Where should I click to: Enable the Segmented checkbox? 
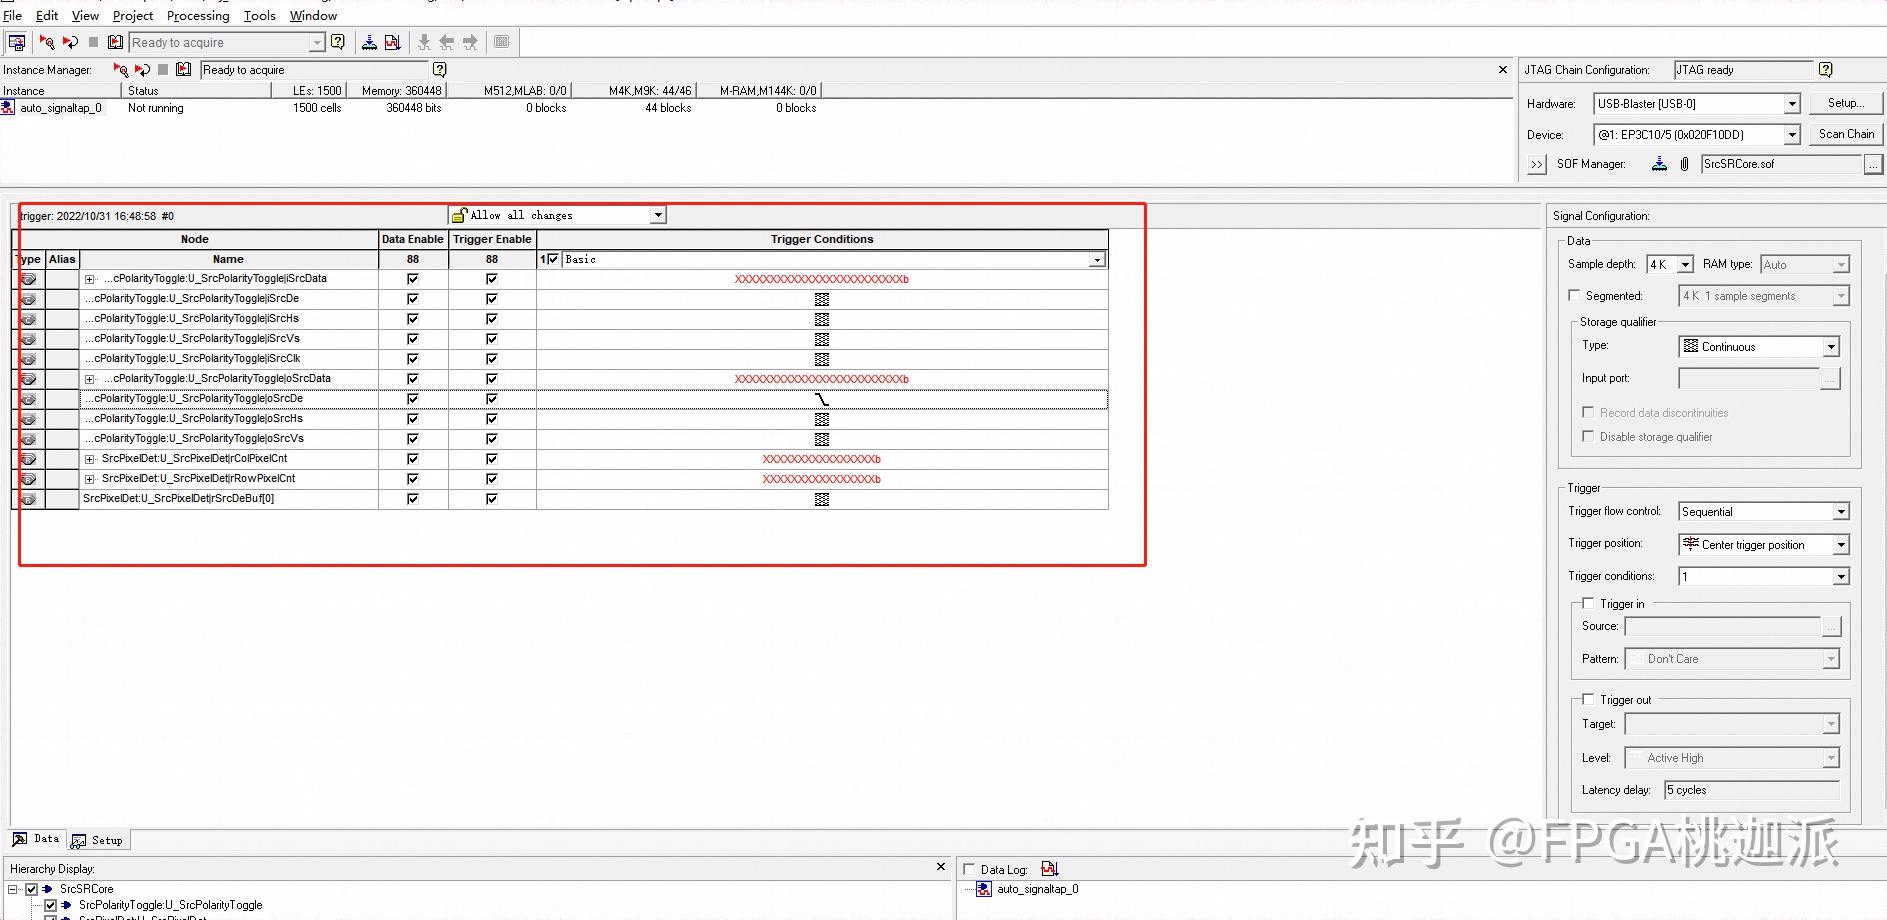point(1574,296)
